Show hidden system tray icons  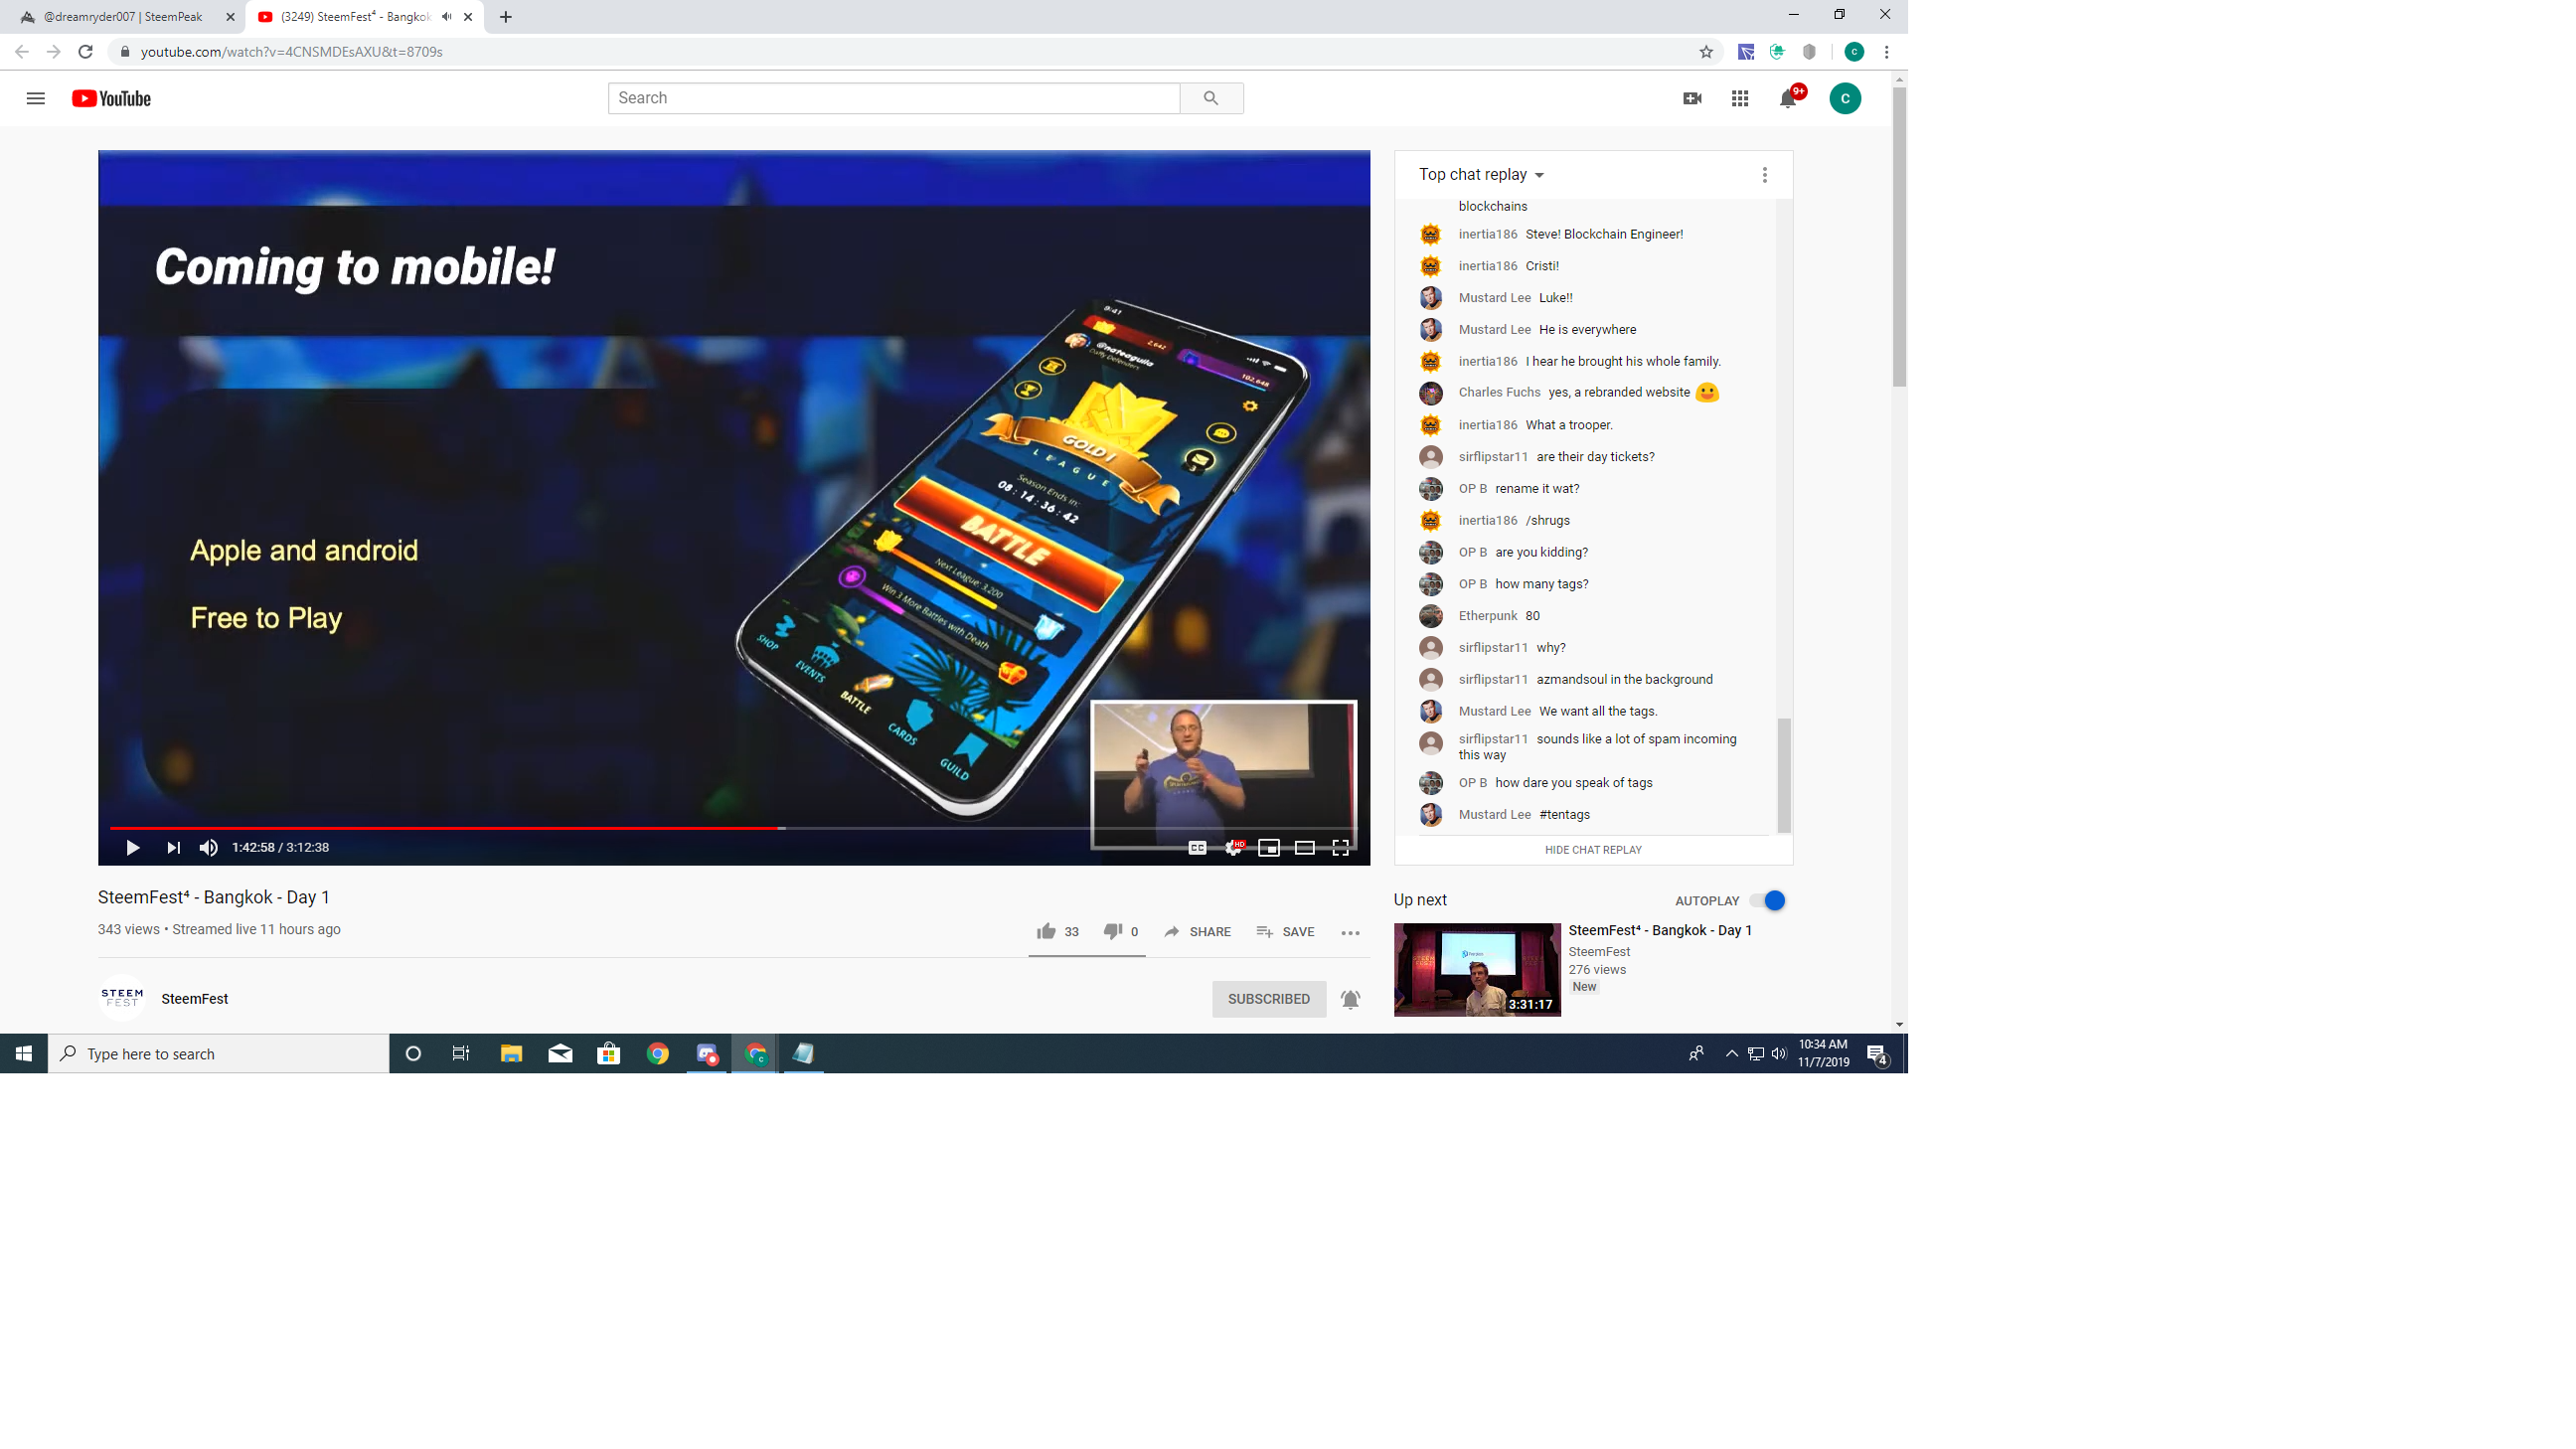coord(1731,1053)
